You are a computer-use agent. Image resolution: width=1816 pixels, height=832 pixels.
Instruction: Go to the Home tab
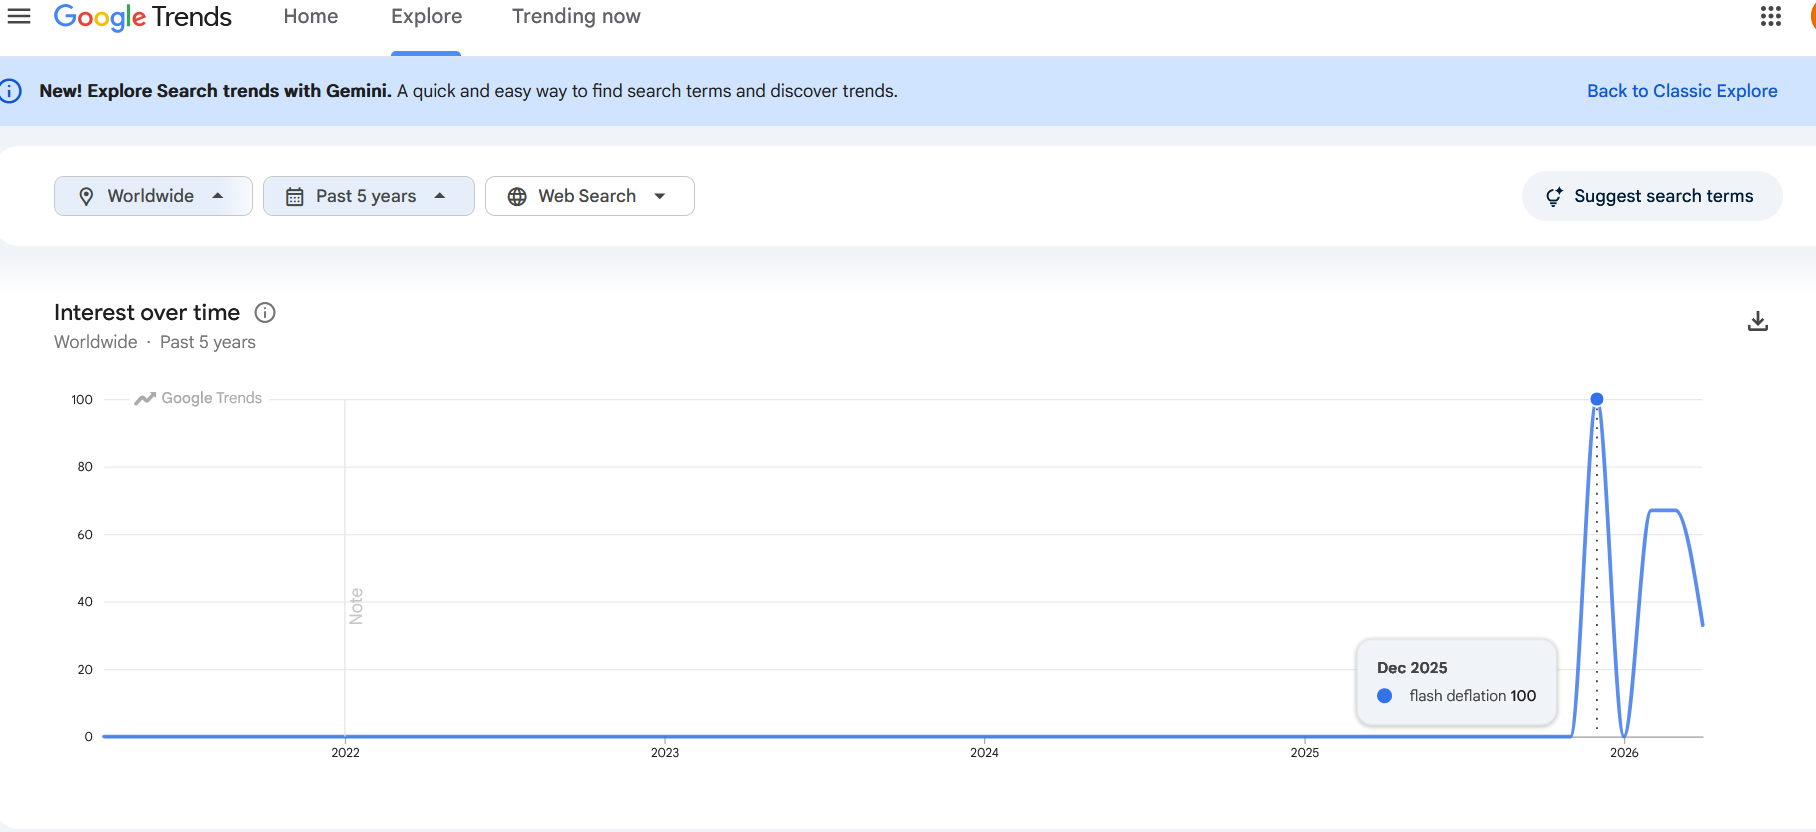(311, 17)
